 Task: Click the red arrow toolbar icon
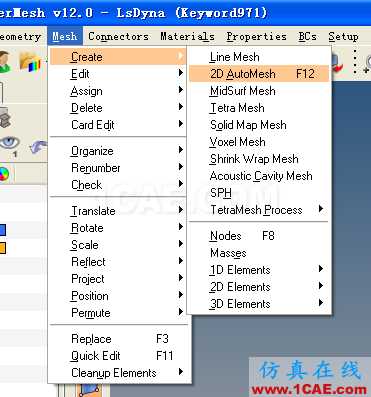pyautogui.click(x=337, y=64)
